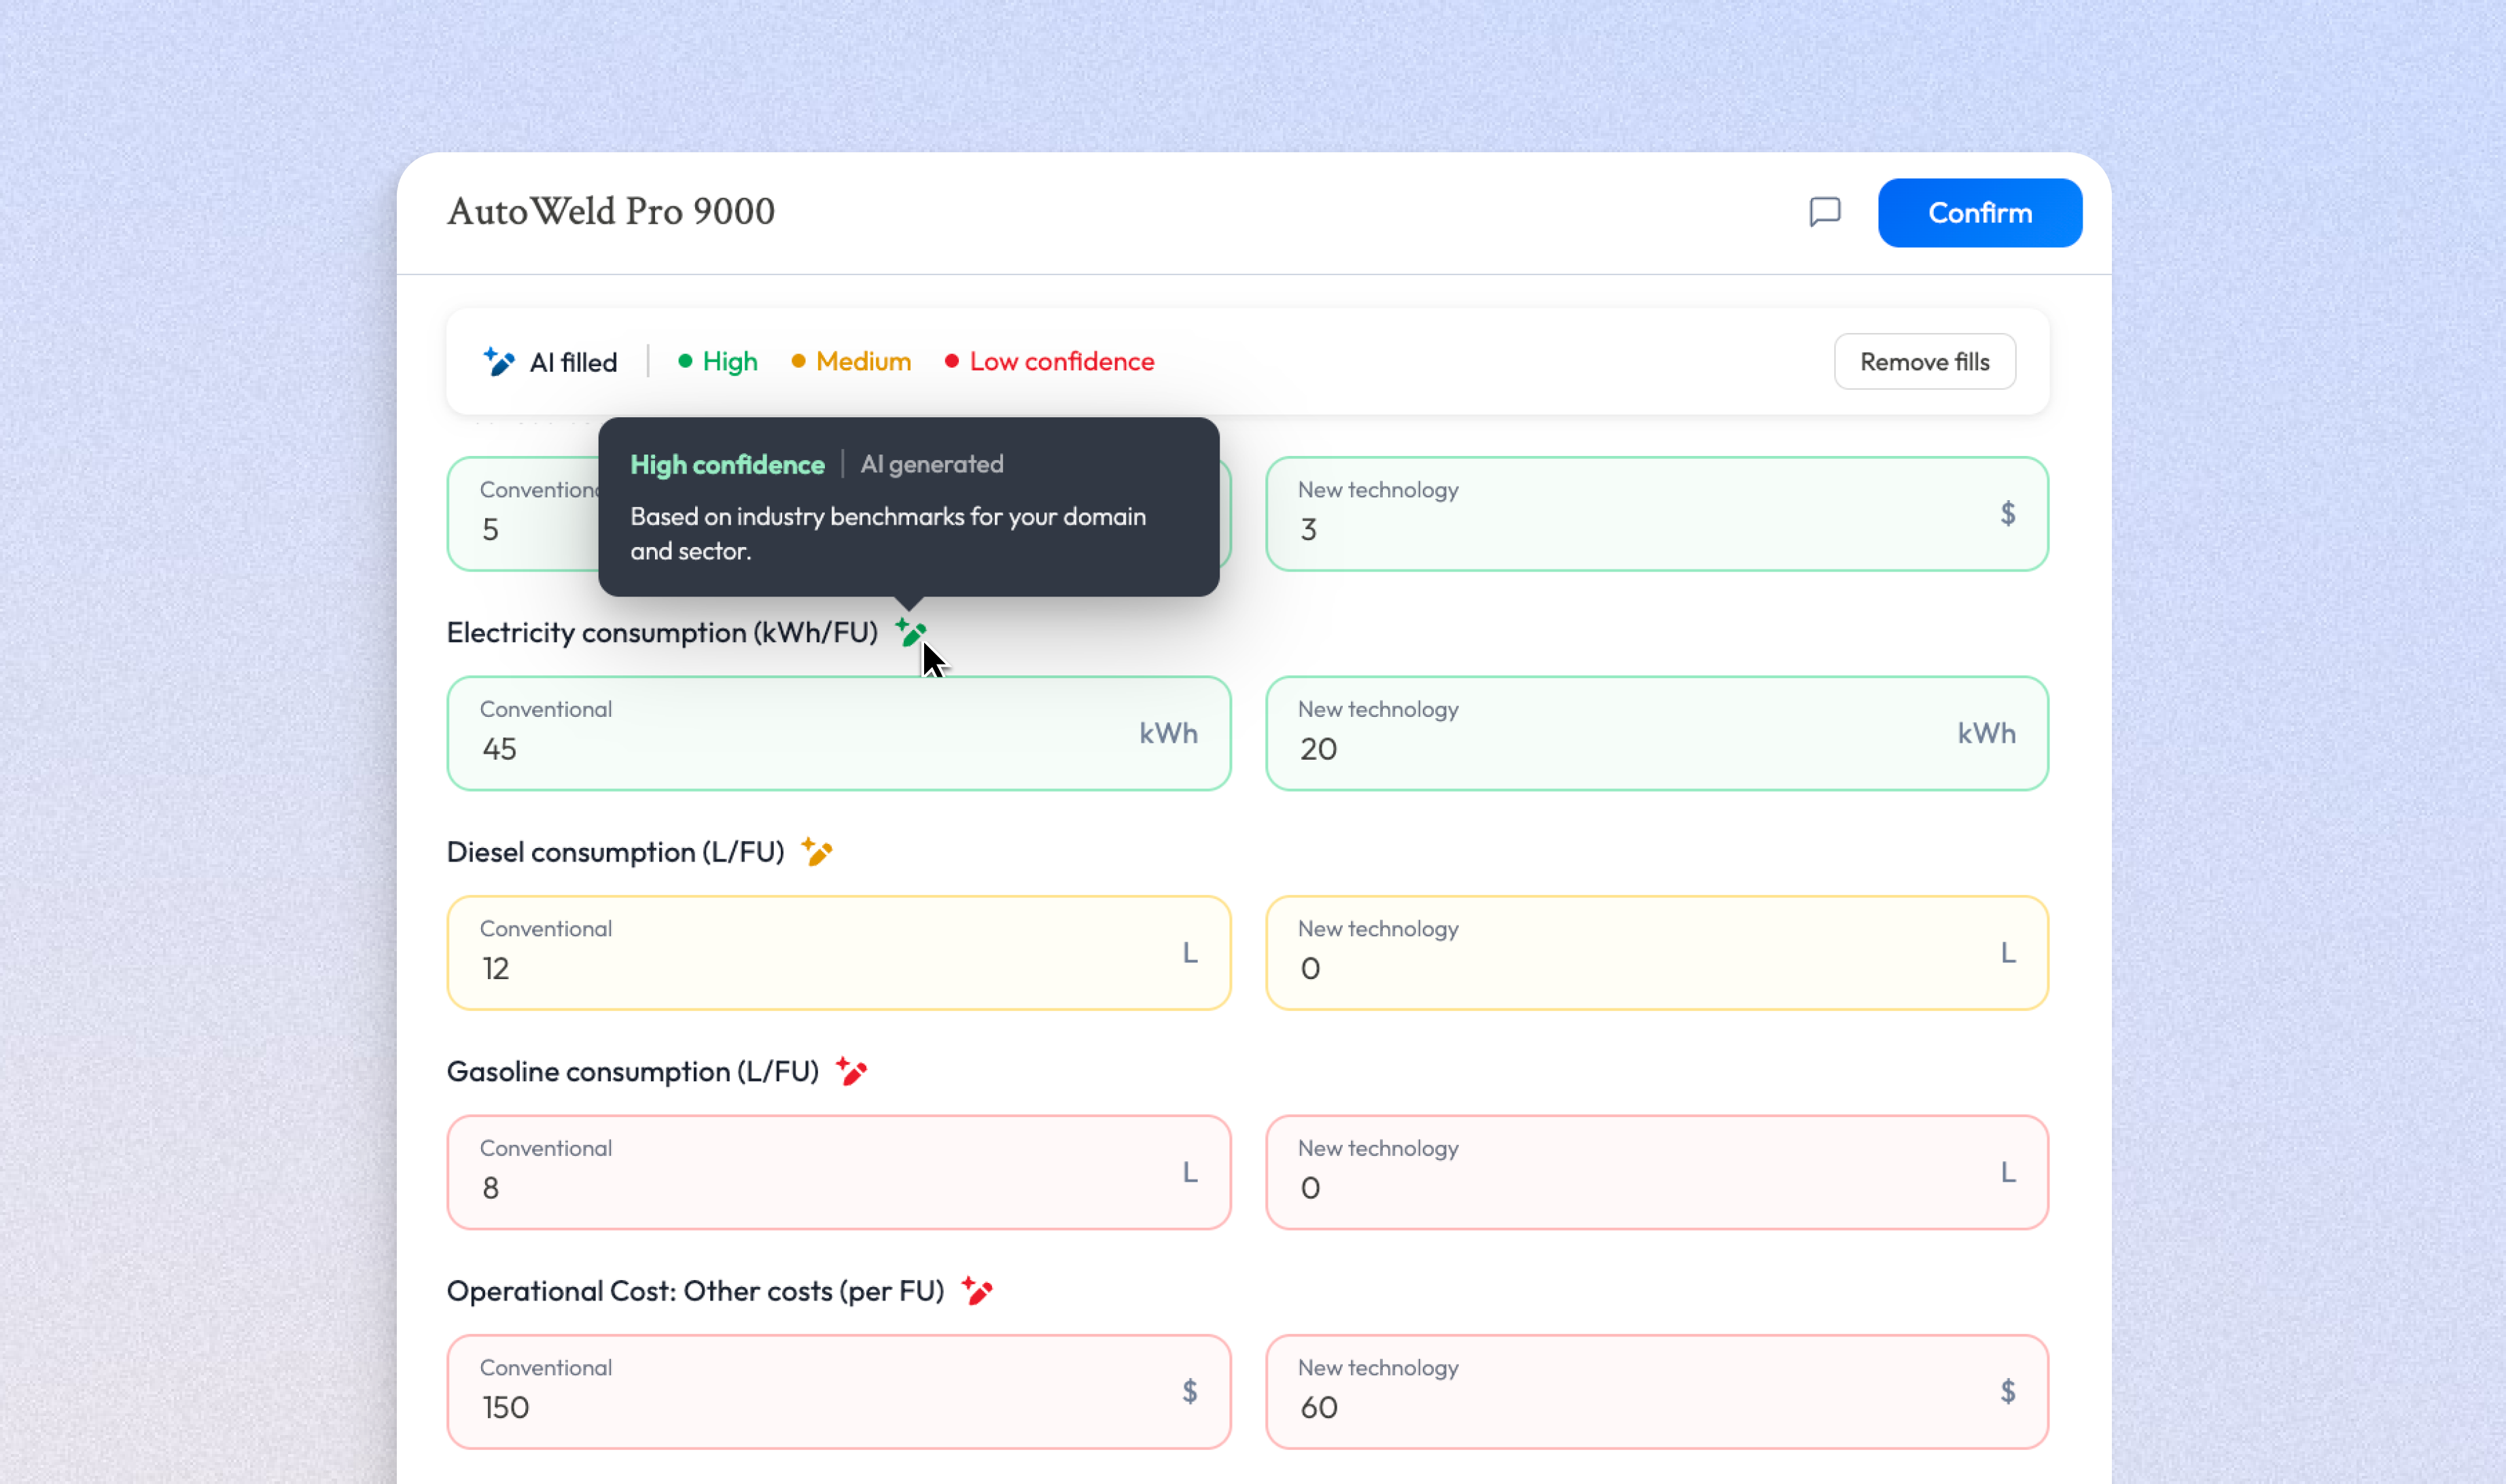The image size is (2506, 1484).
Task: Click the yellow AI wand beside Diesel consumption
Action: pyautogui.click(x=817, y=852)
